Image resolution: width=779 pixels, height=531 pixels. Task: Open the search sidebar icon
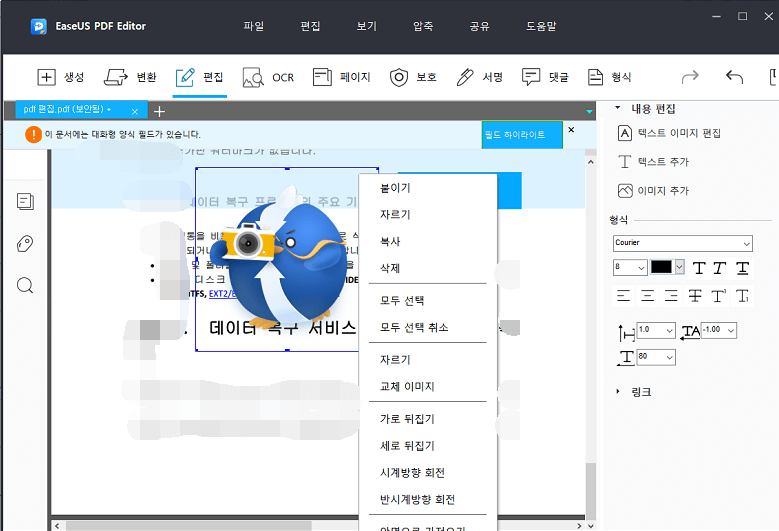point(25,286)
